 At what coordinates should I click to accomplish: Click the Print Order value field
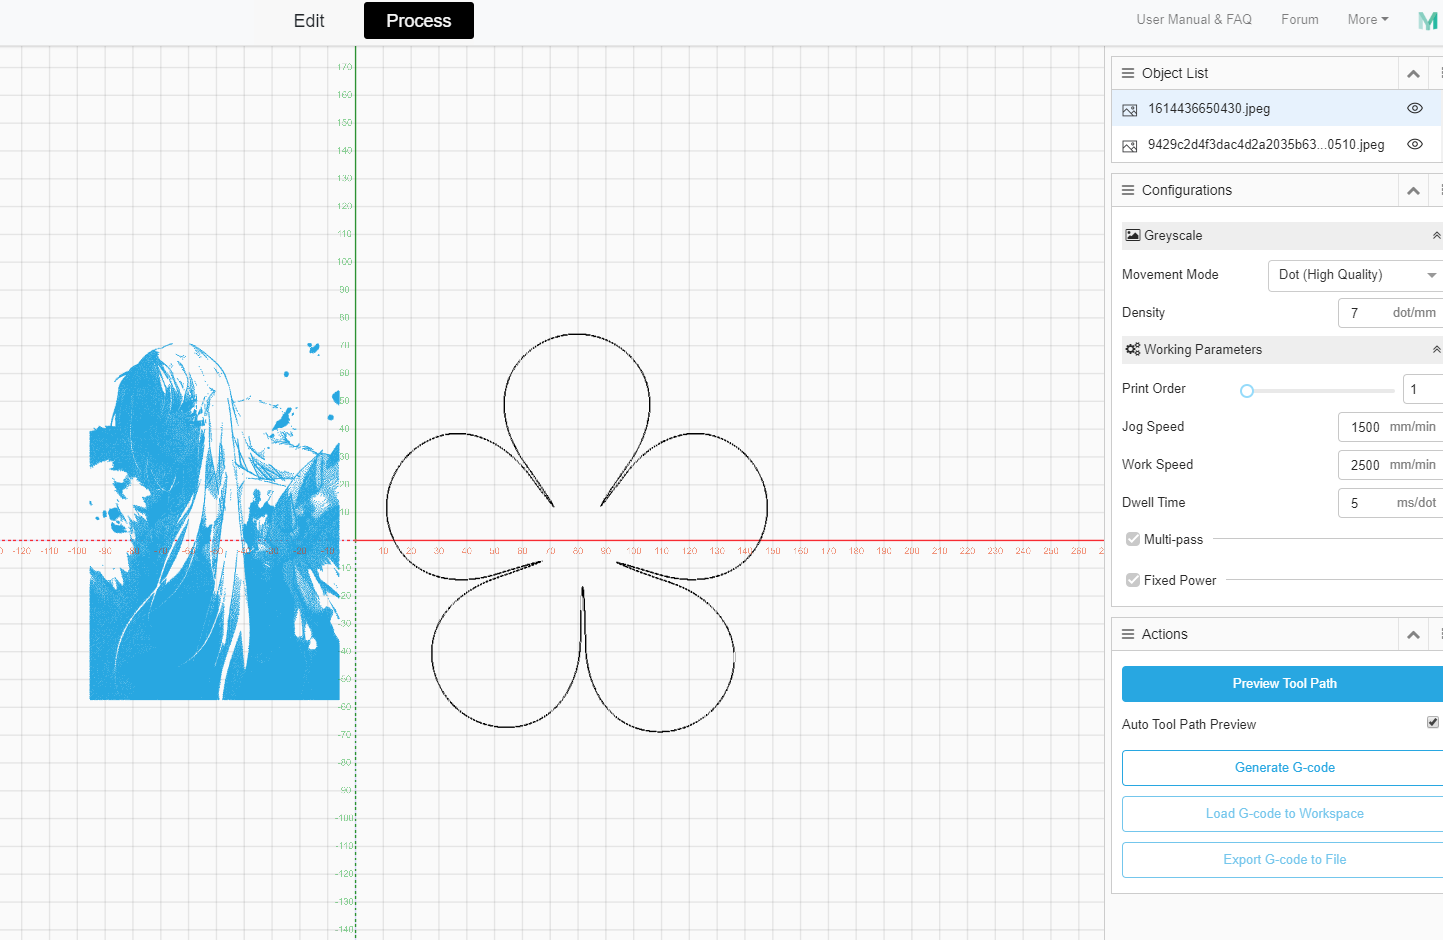pyautogui.click(x=1422, y=389)
